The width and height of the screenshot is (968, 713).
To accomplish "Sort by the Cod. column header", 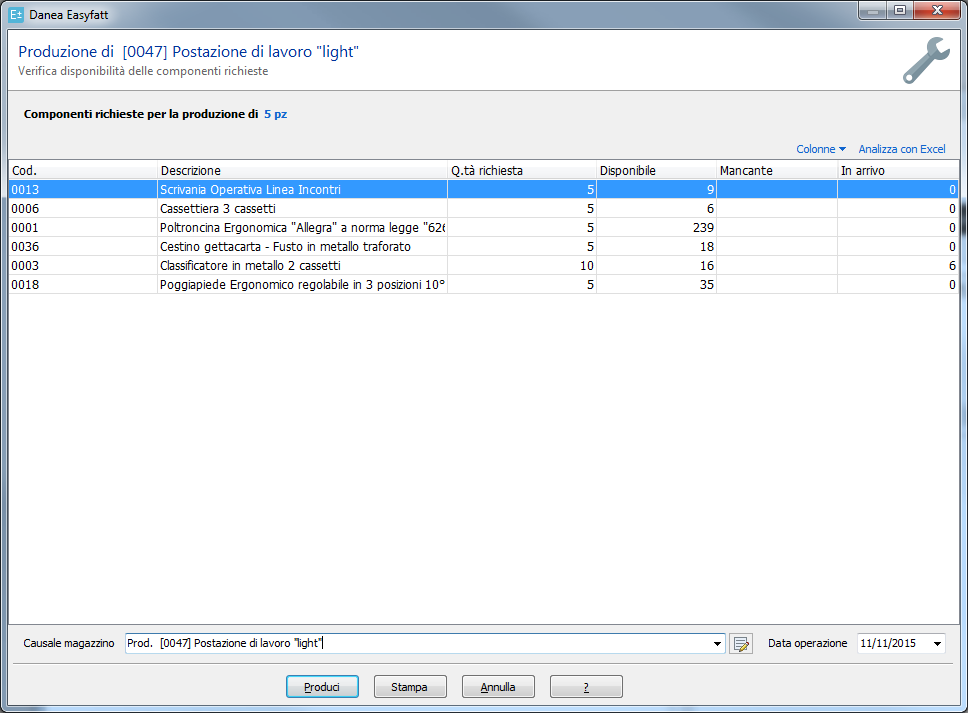I will coord(82,171).
